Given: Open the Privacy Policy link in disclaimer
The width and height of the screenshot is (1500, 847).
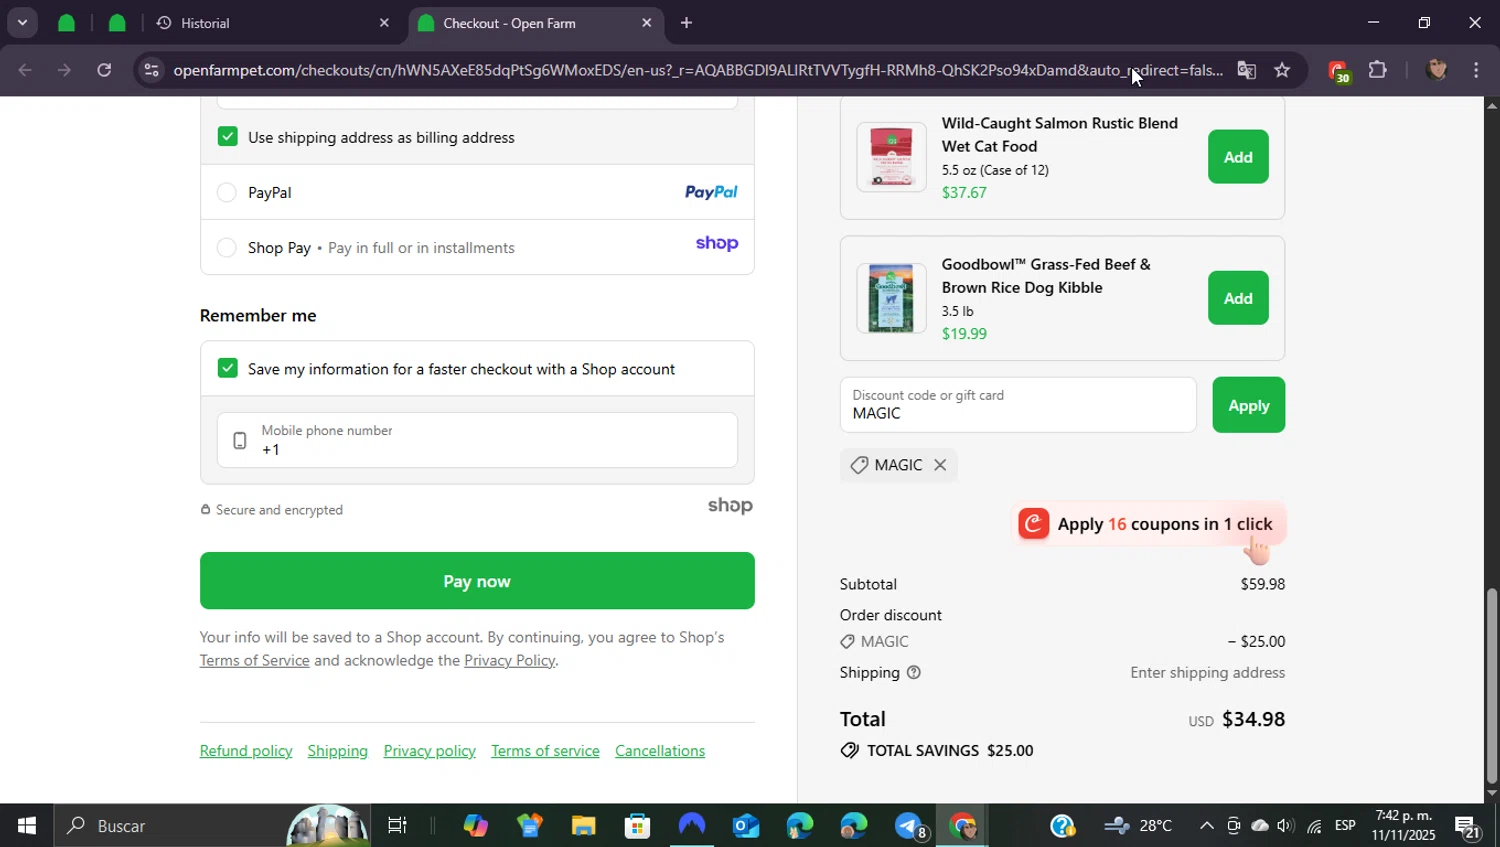Looking at the screenshot, I should point(509,660).
